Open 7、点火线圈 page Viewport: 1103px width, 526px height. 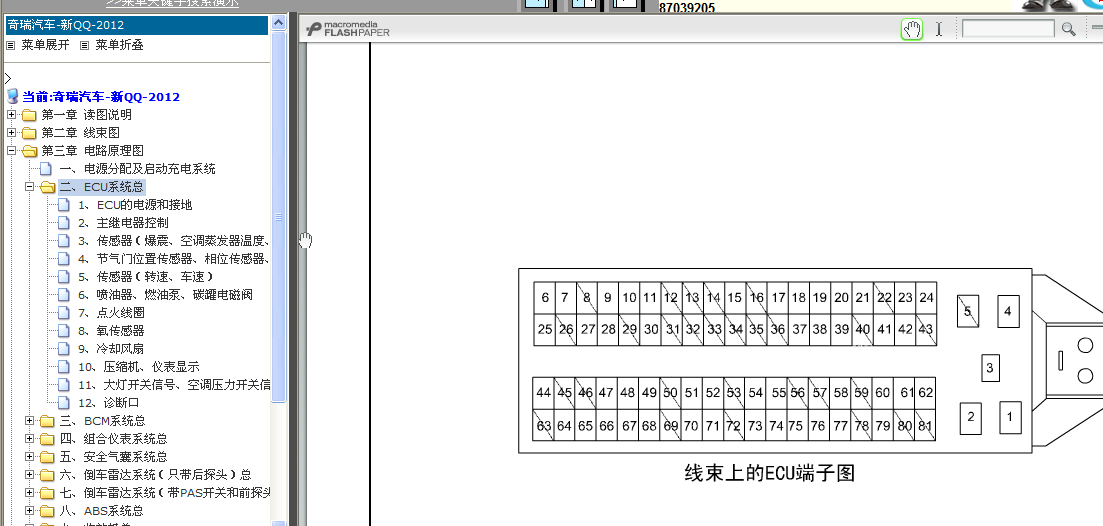pos(111,313)
